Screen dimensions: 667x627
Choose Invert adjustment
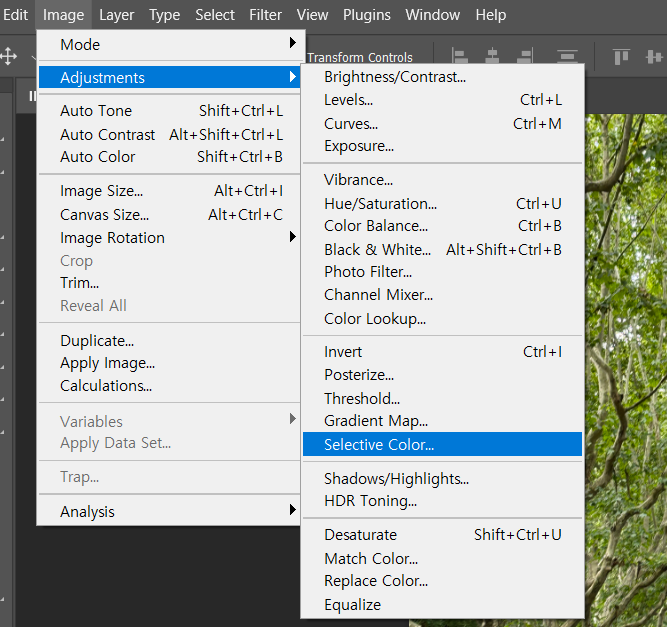(x=442, y=352)
